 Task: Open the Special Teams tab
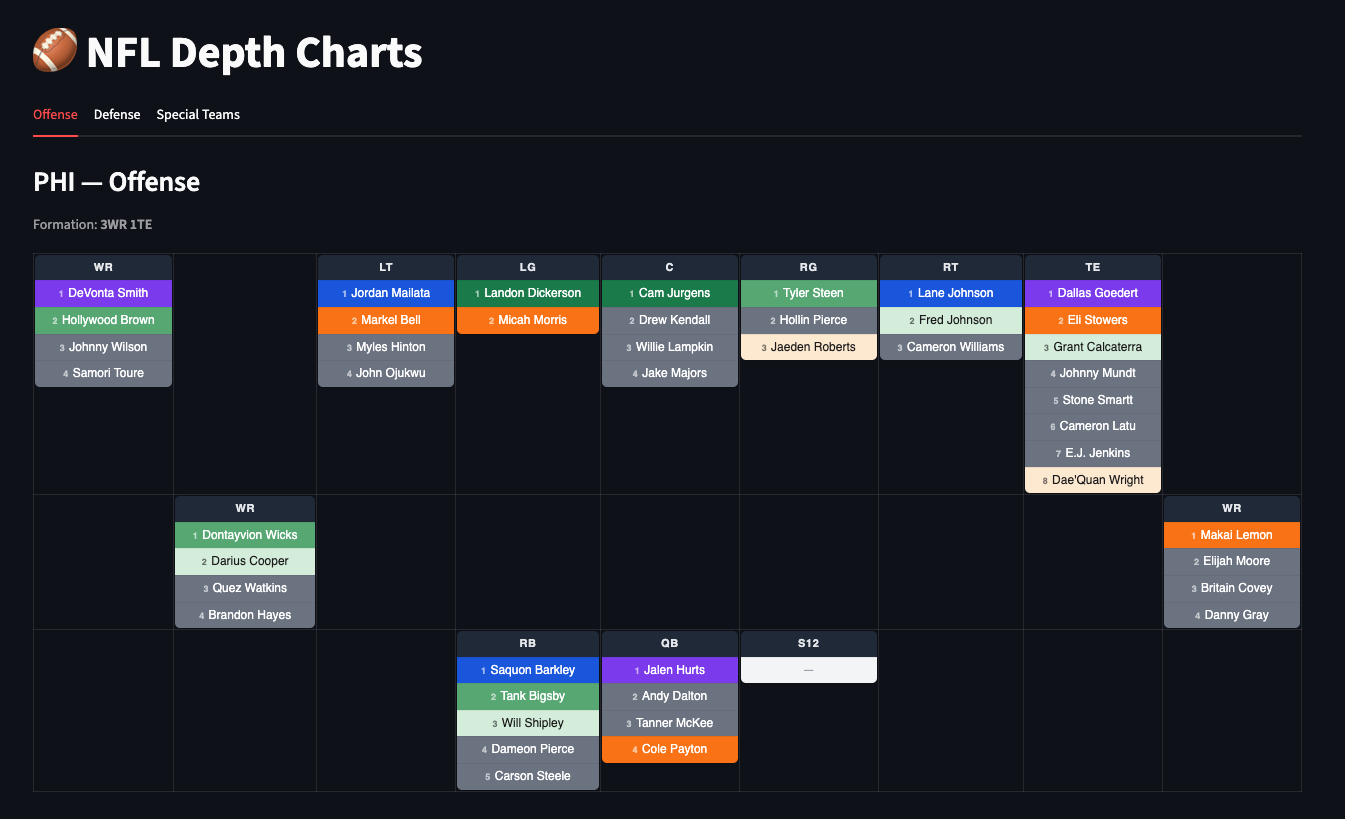[x=198, y=114]
